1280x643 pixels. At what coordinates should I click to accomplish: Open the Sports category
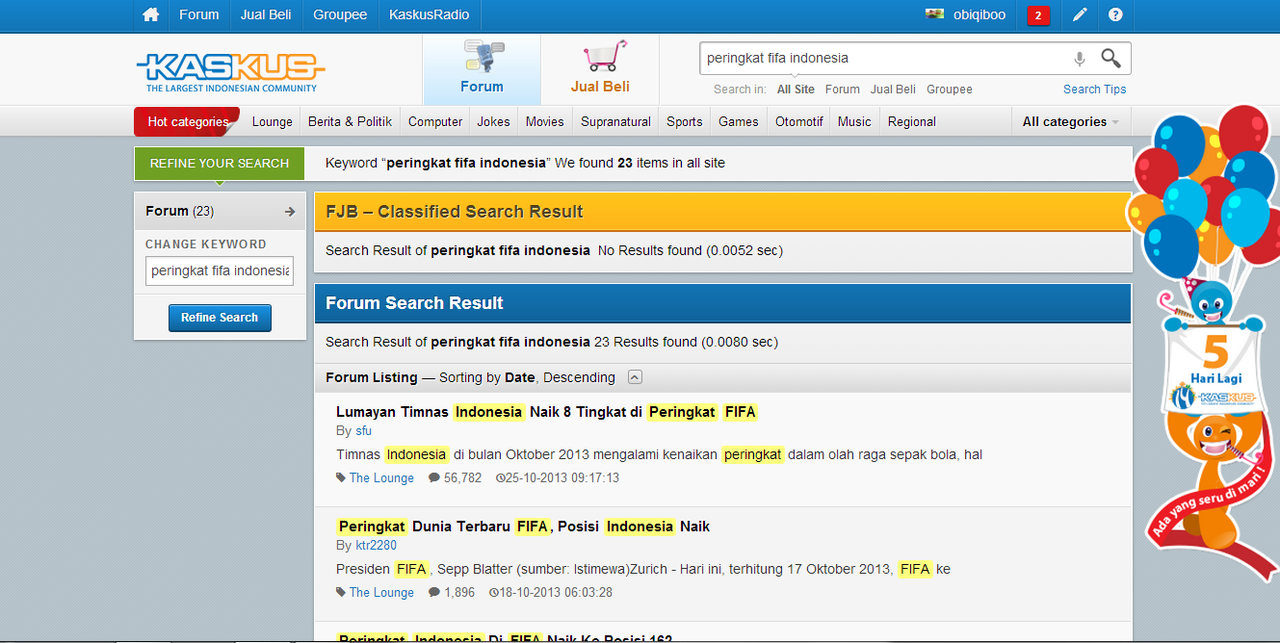point(684,122)
